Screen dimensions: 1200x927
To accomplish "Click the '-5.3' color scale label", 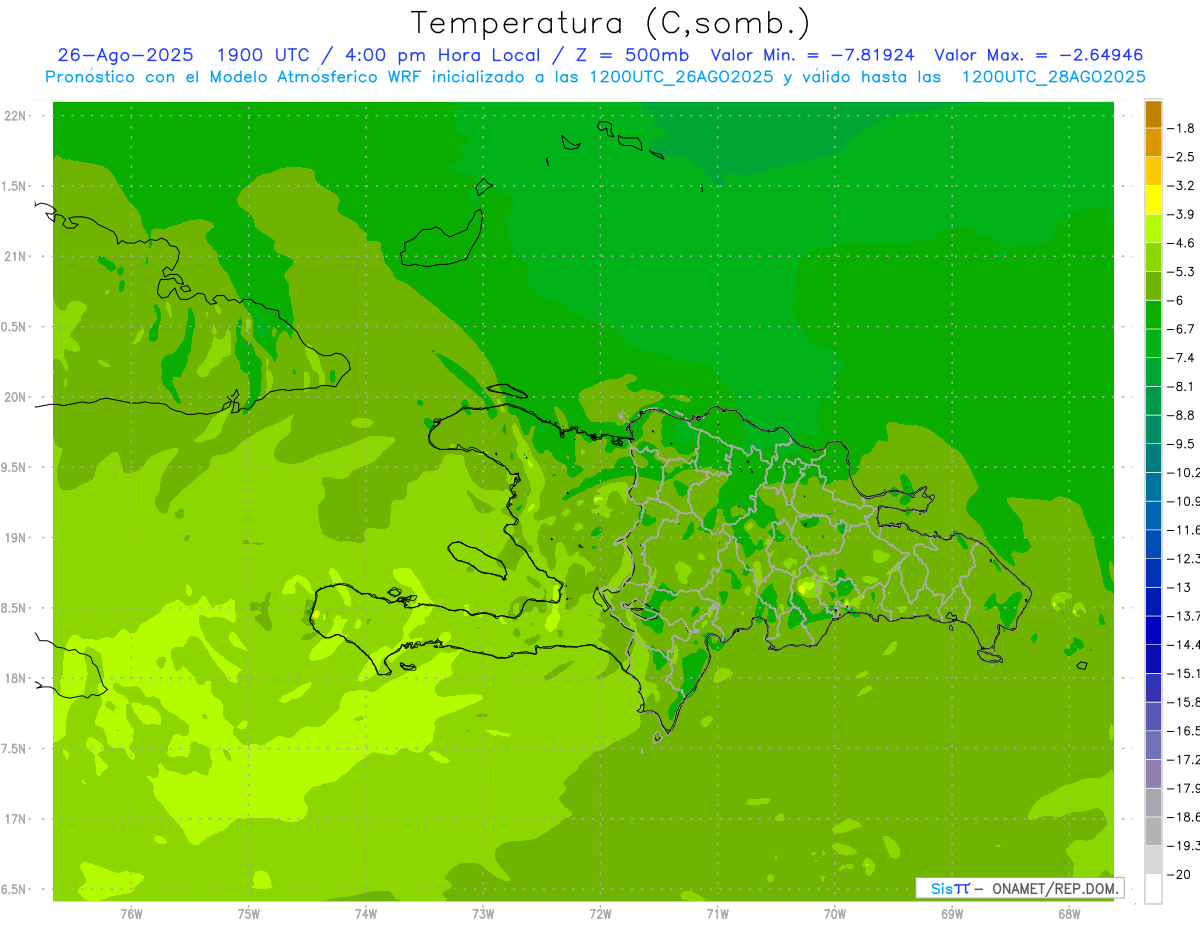I will (x=1183, y=271).
